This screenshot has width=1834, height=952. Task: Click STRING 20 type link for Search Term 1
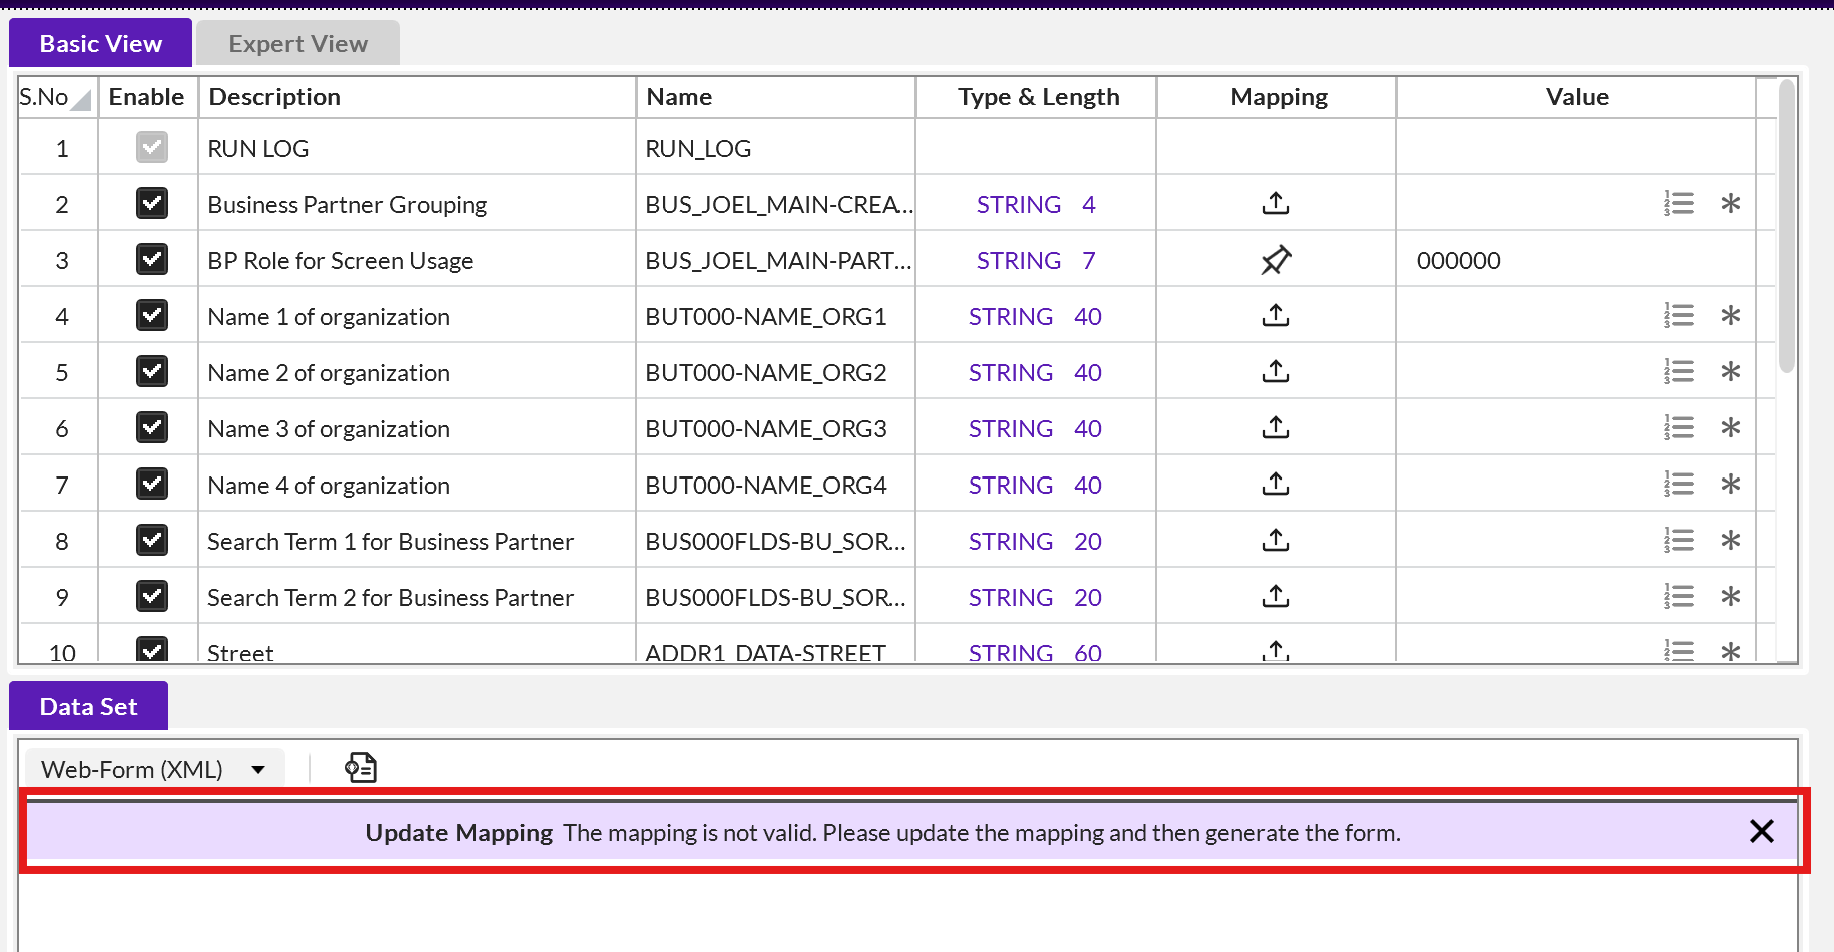[1035, 541]
